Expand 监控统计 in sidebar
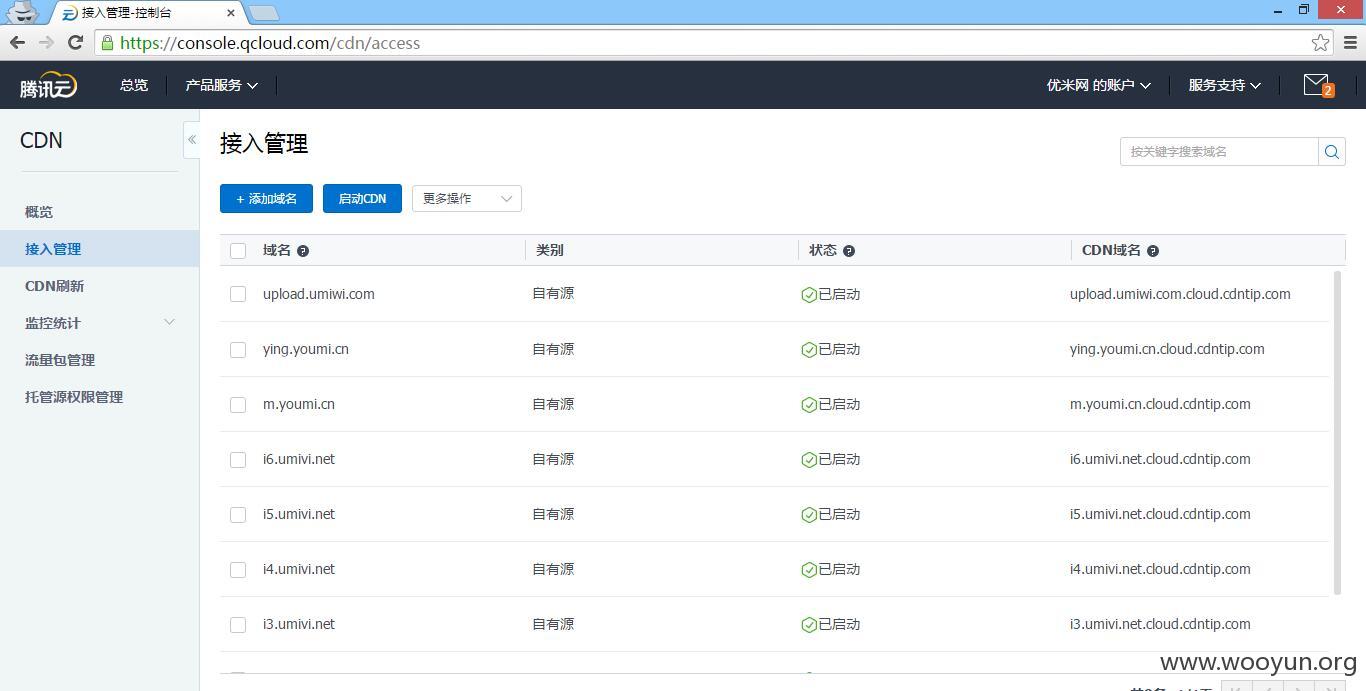Viewport: 1366px width, 691px height. (100, 323)
